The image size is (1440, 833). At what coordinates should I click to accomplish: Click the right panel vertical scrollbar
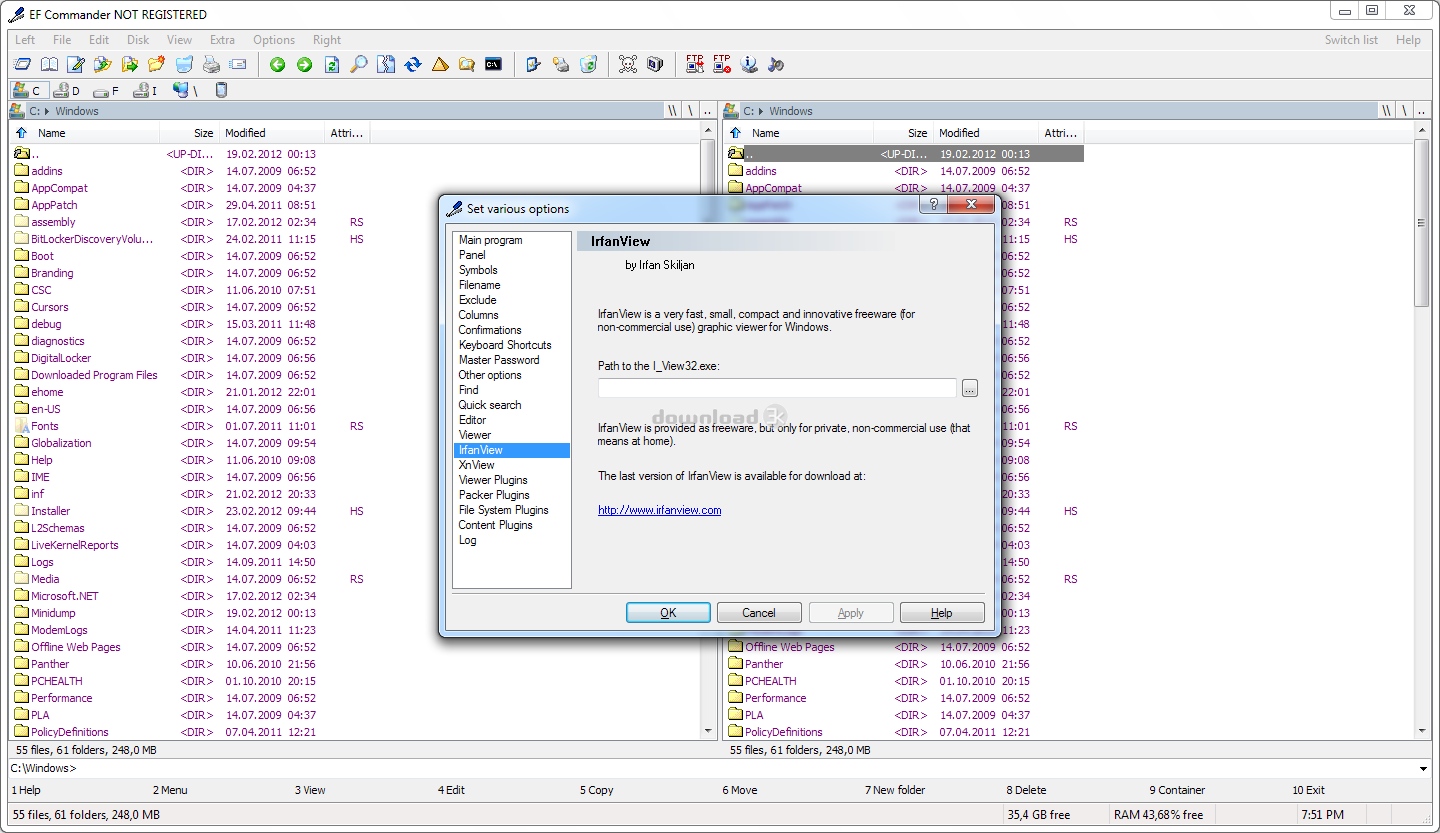pos(1422,430)
